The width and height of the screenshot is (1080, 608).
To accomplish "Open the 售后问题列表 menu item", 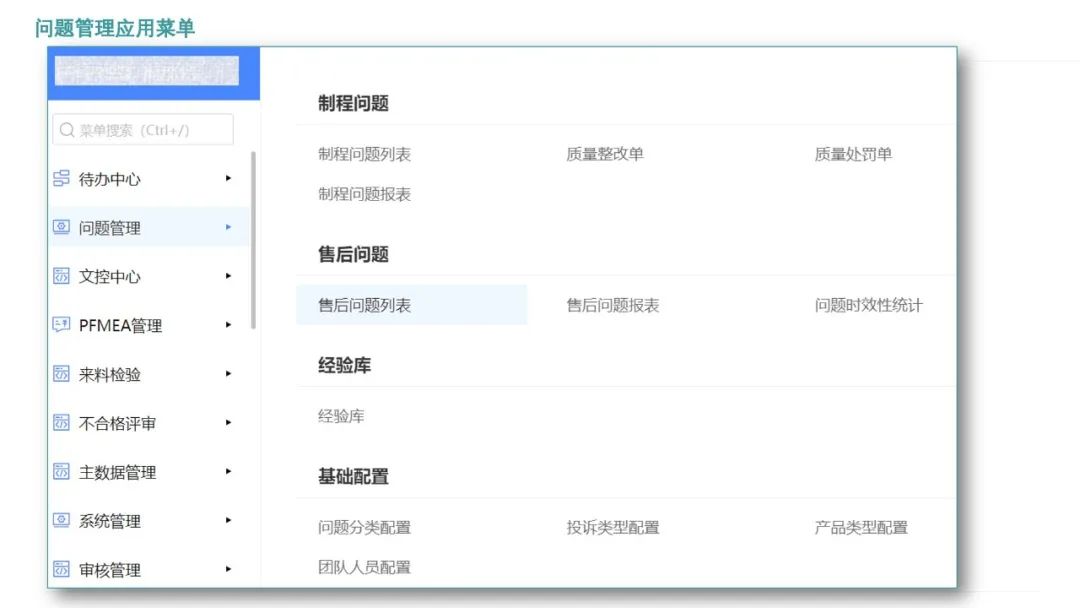I will (x=365, y=305).
